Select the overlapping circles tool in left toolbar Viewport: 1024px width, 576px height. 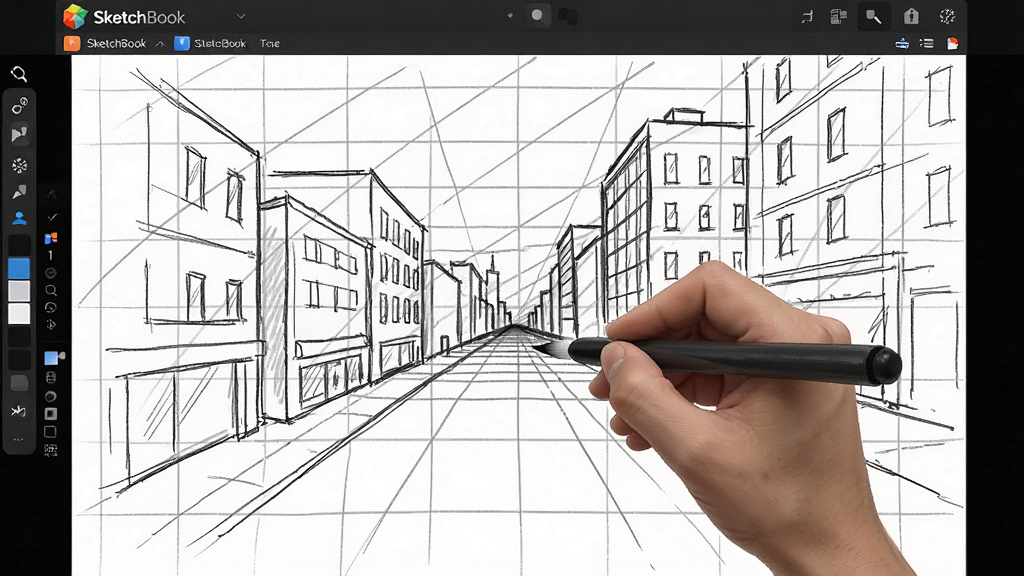click(20, 105)
